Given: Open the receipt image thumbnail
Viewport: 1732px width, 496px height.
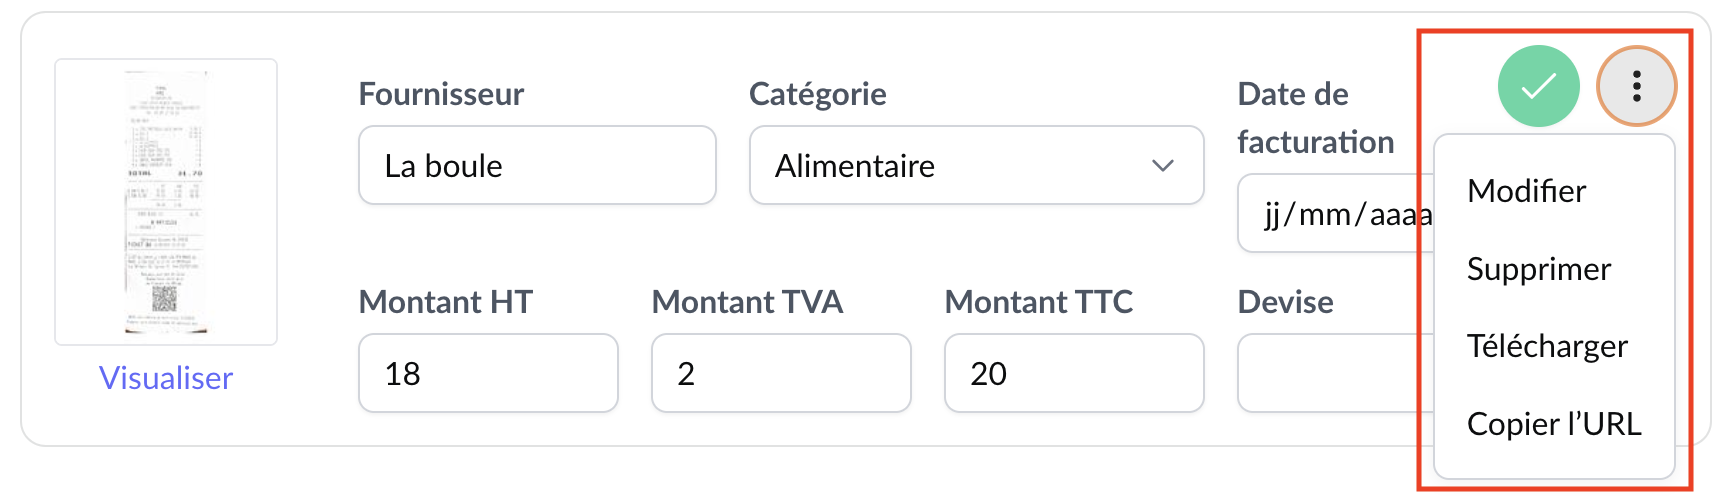Looking at the screenshot, I should click(x=166, y=202).
